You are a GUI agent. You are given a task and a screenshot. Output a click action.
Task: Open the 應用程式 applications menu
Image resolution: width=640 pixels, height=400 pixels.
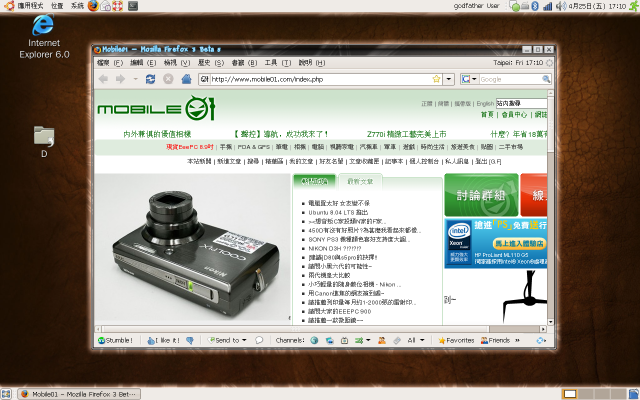tap(24, 6)
